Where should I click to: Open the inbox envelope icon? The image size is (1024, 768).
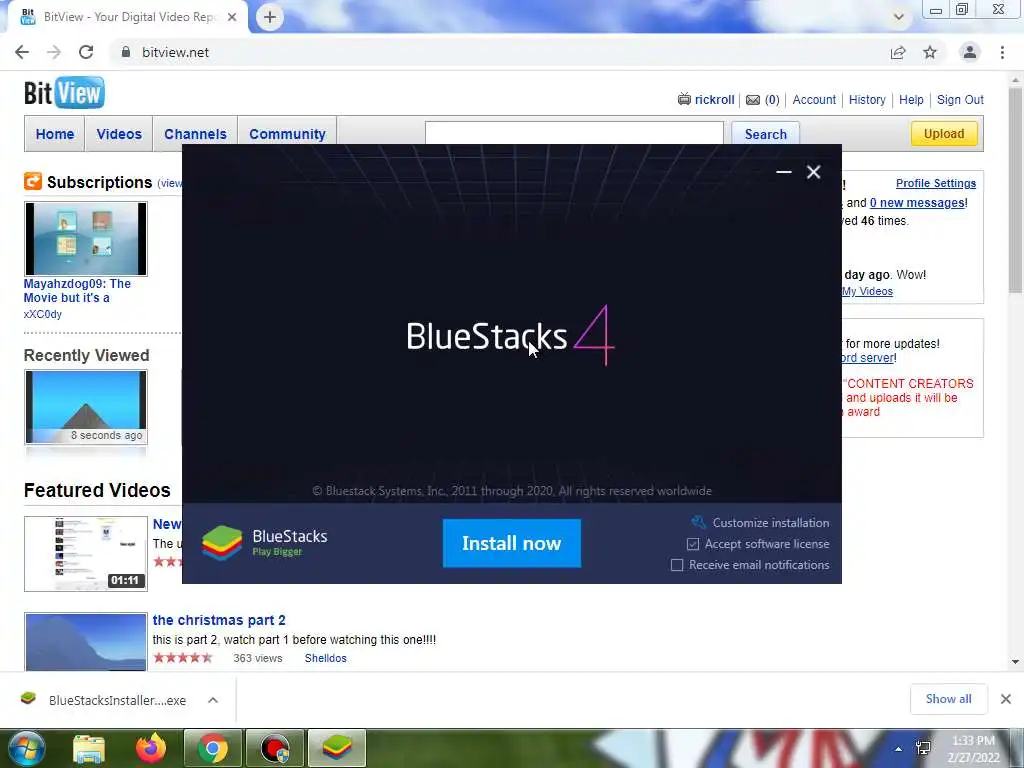click(753, 100)
